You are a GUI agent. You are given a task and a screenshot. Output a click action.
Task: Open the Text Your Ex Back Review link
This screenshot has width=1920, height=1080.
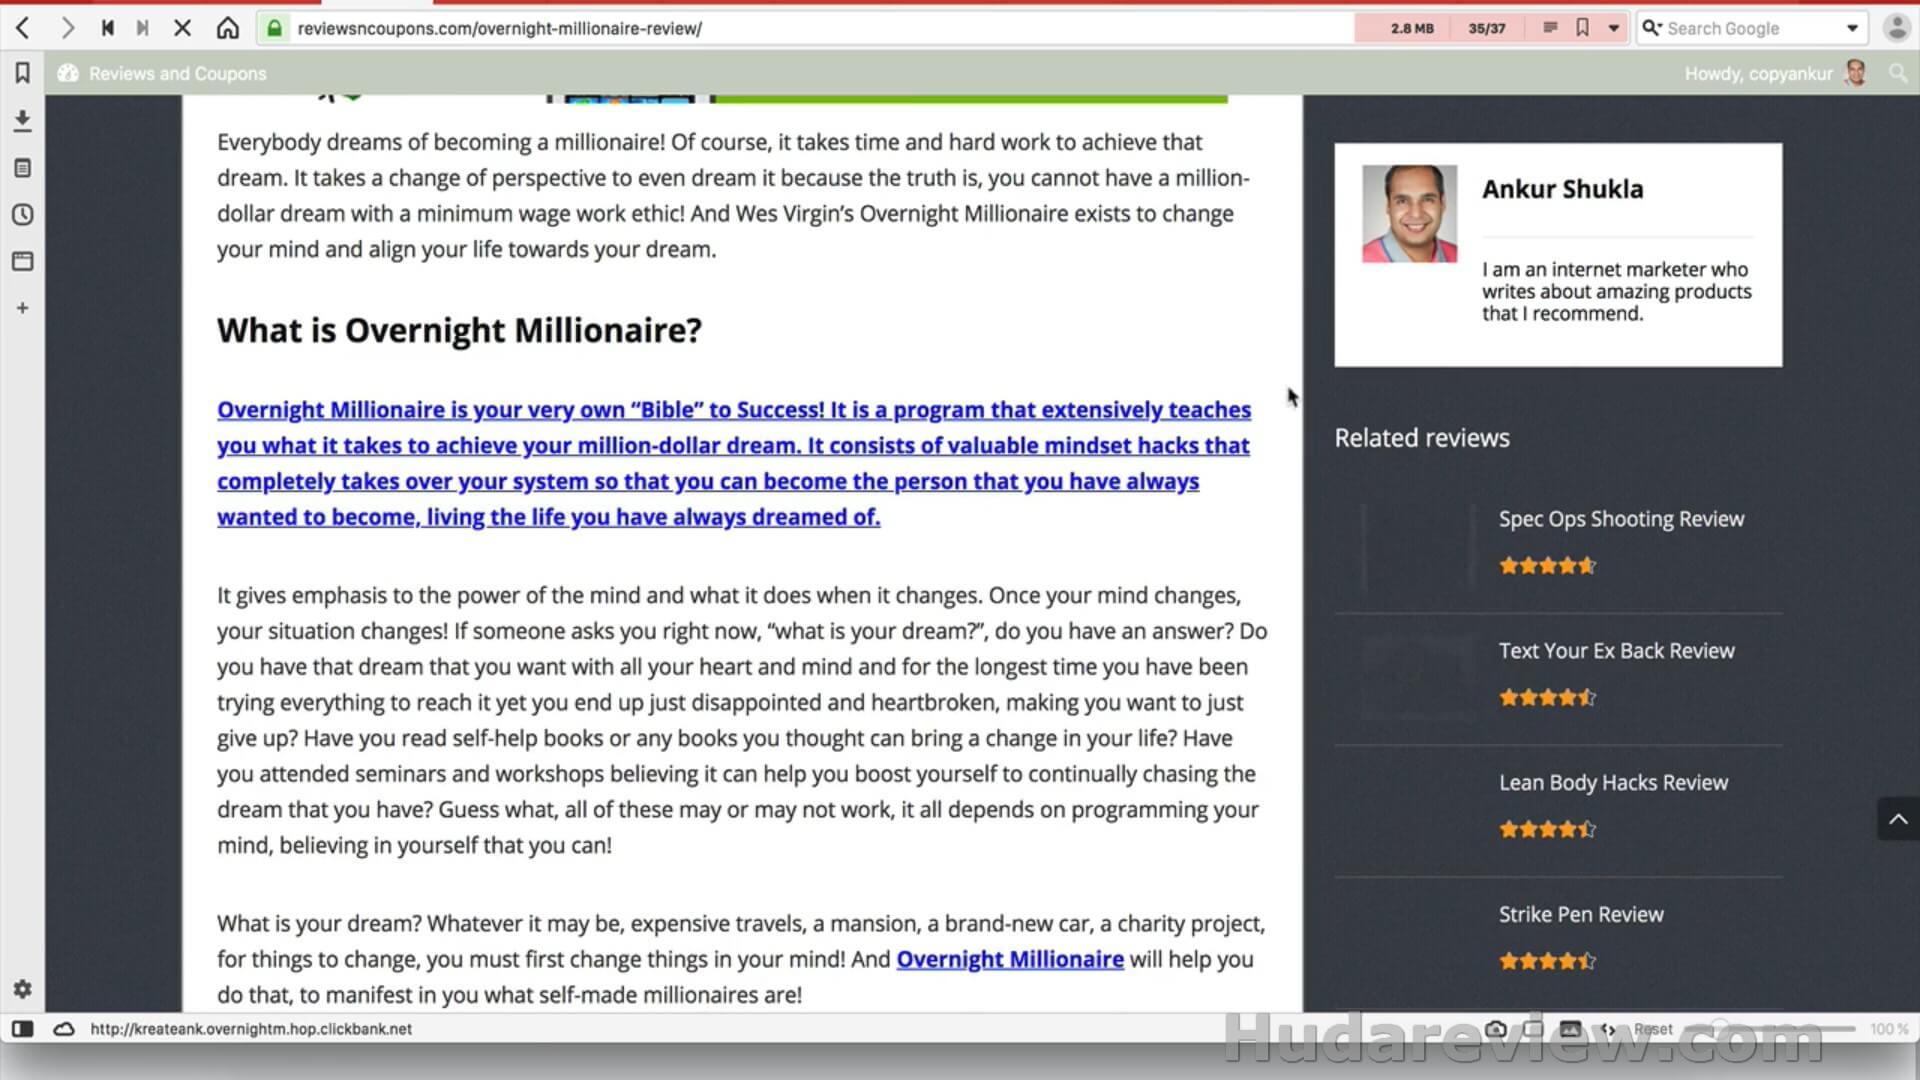[1616, 651]
